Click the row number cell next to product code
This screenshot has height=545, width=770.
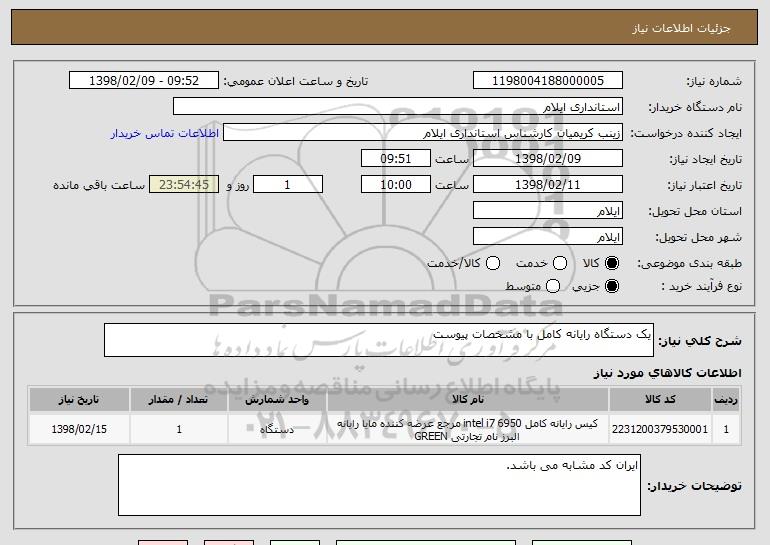pyautogui.click(x=726, y=429)
